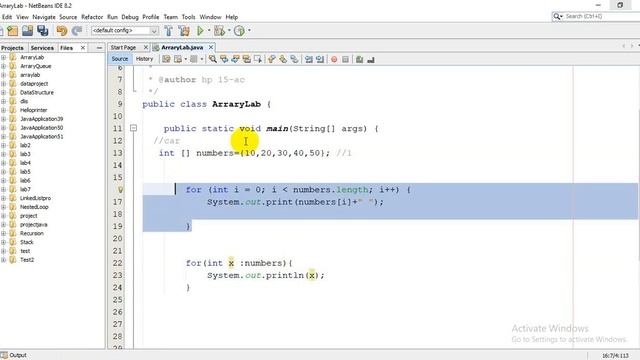Open the Output panel tab at bottom
This screenshot has height=360, width=640.
pyautogui.click(x=14, y=355)
